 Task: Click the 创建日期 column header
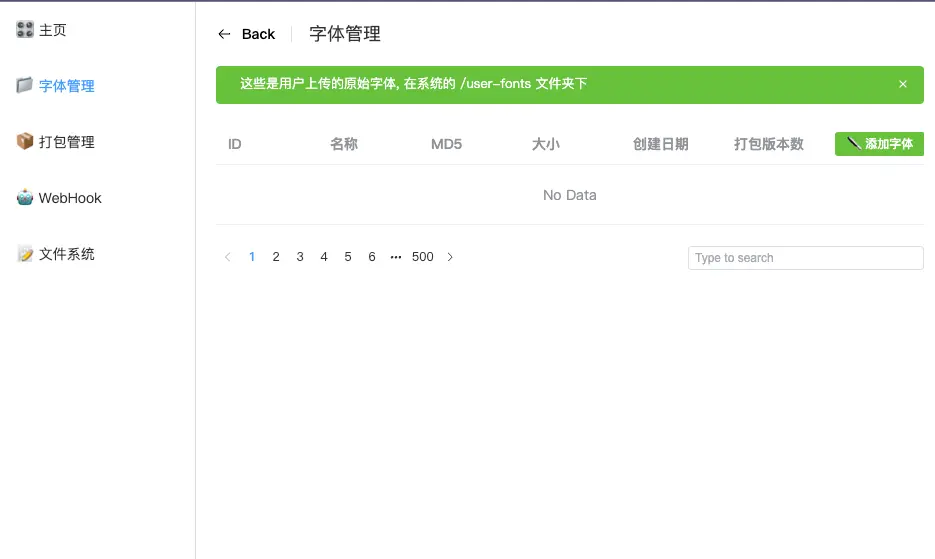click(660, 144)
